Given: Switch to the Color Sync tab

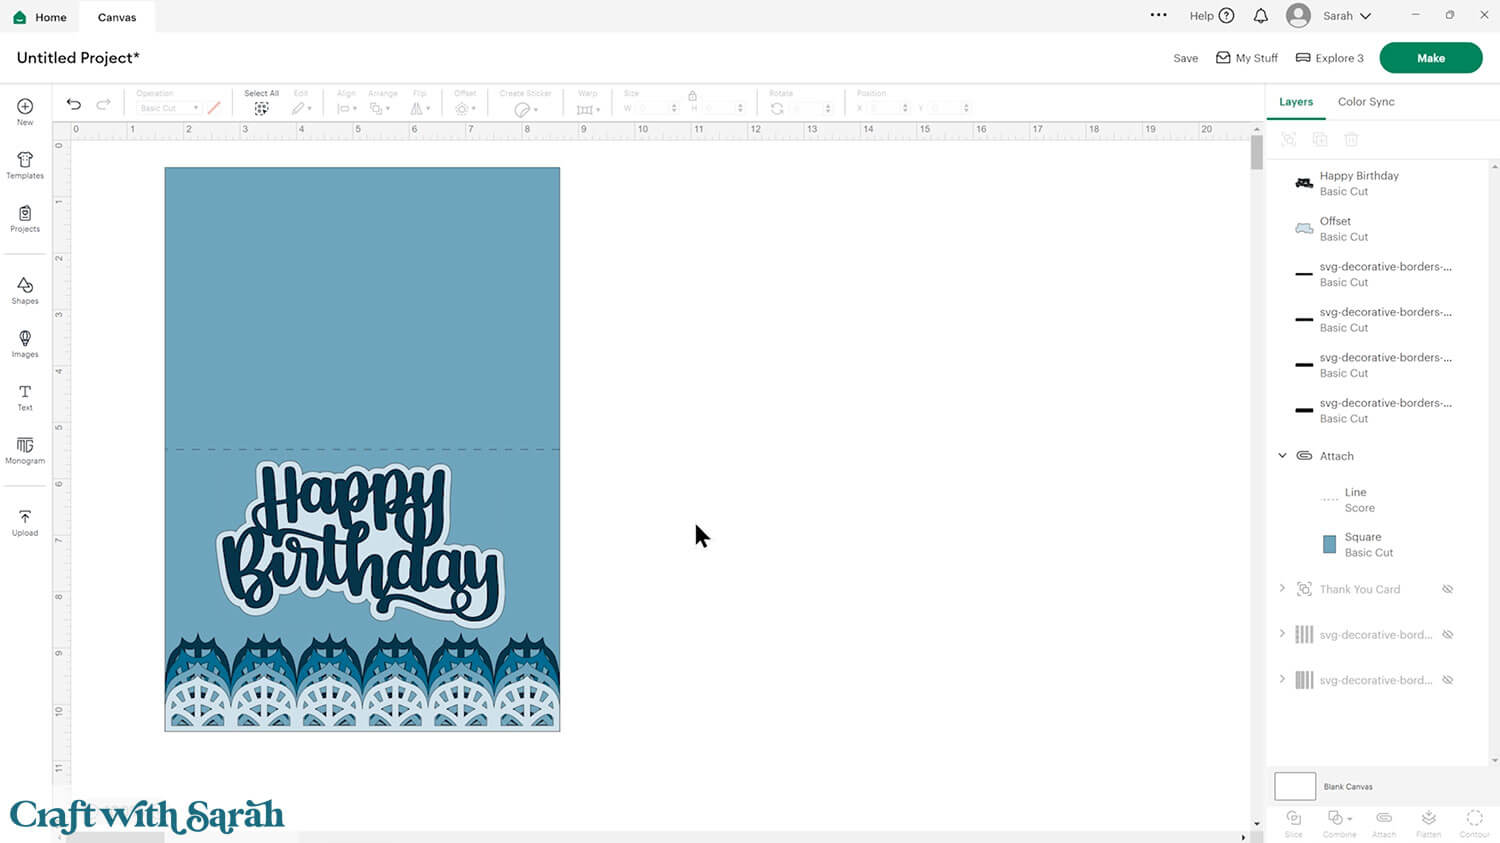Looking at the screenshot, I should (x=1366, y=102).
